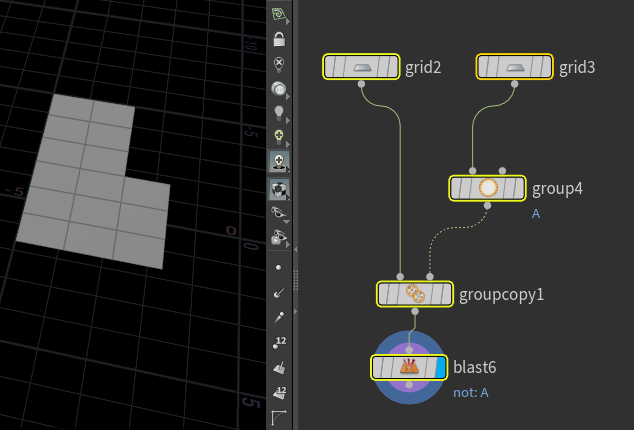Toggle the highlighted bulb with shadow icon

point(279,161)
